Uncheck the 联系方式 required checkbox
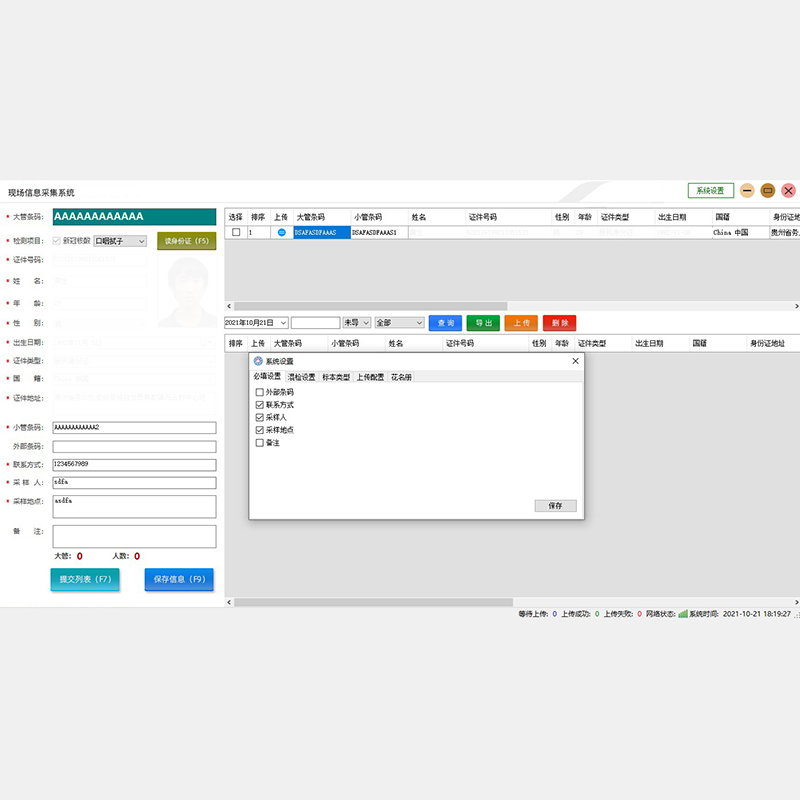 click(x=260, y=405)
